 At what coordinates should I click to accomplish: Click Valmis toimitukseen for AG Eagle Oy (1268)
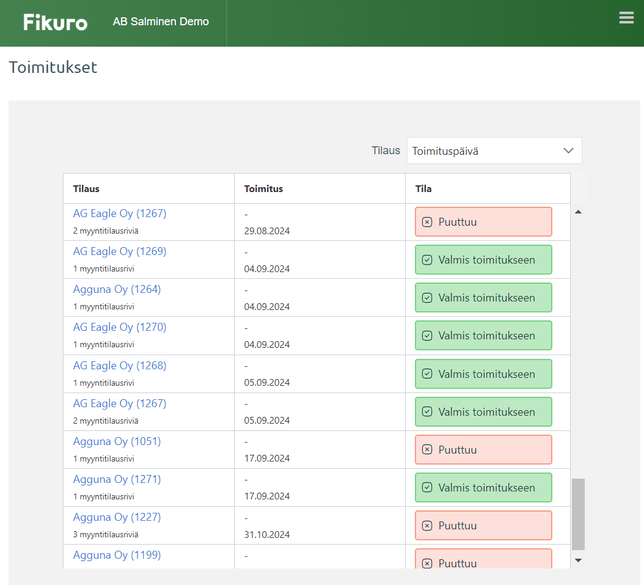click(x=485, y=374)
